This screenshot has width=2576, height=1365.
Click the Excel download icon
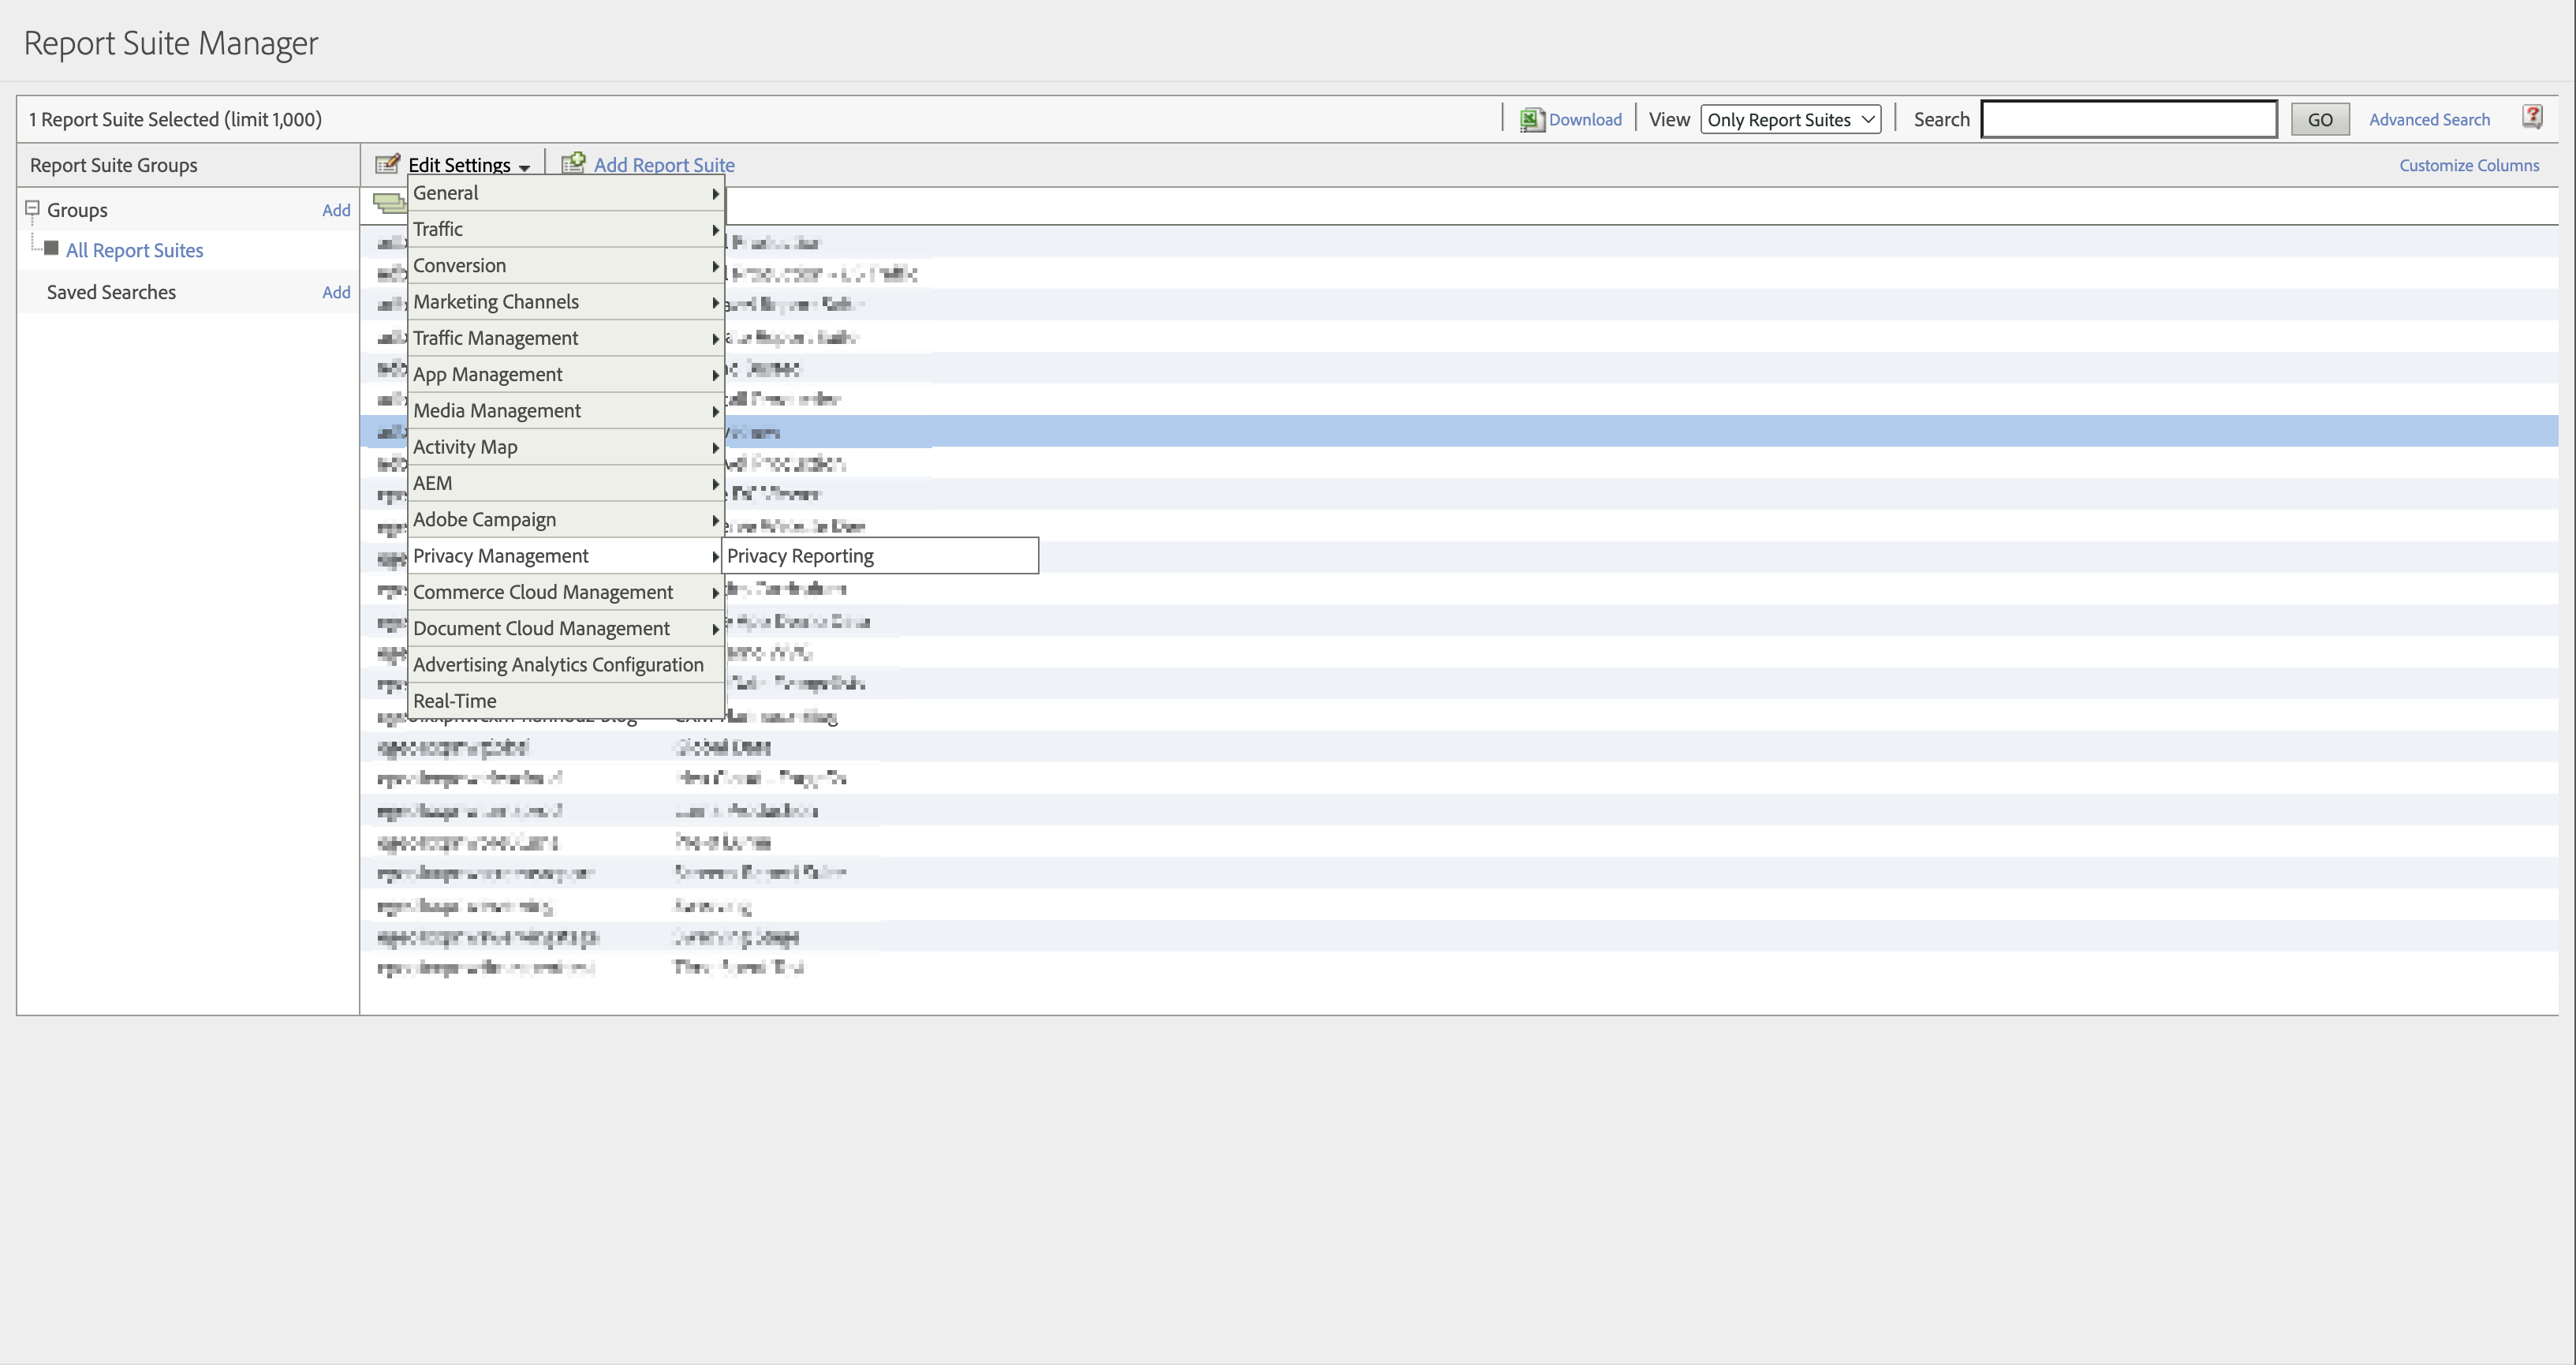(x=1531, y=120)
